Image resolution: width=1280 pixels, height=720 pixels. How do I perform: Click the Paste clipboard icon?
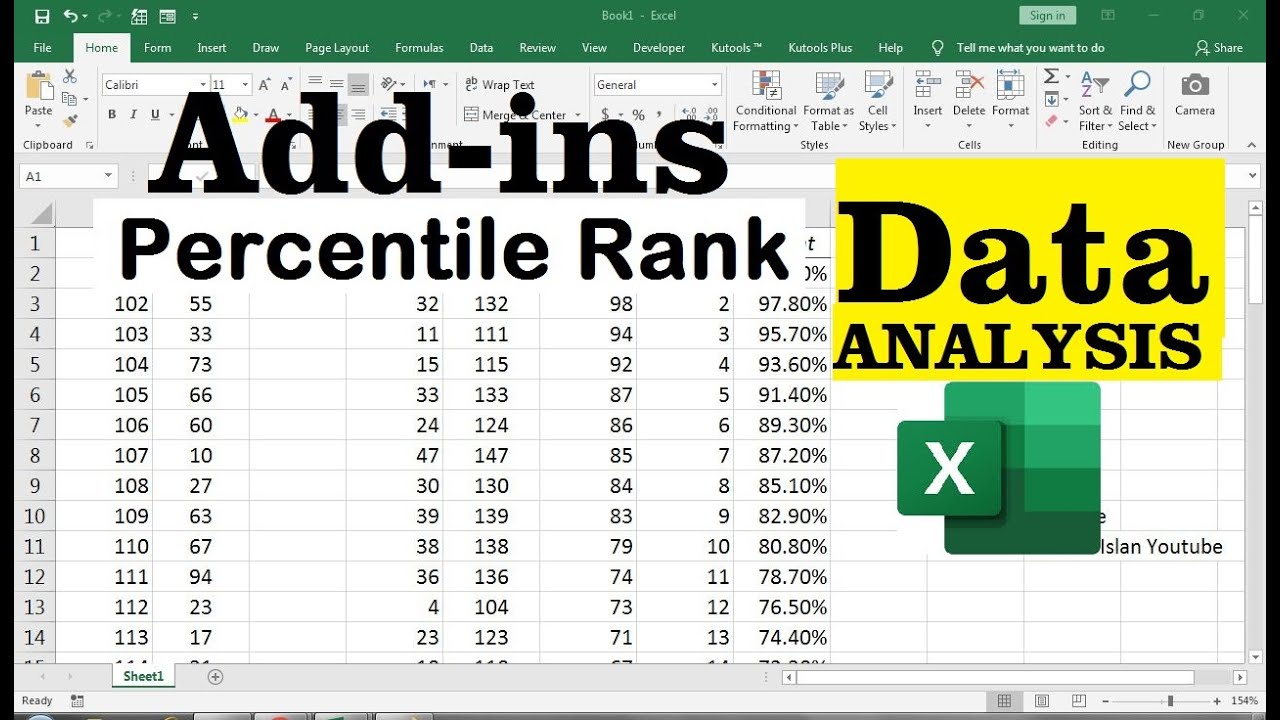point(39,86)
